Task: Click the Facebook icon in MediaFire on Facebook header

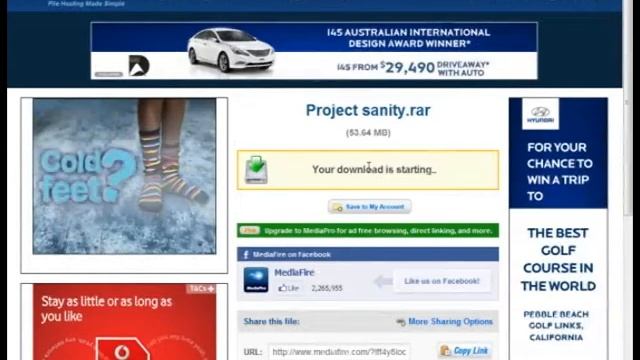Action: pyautogui.click(x=246, y=255)
